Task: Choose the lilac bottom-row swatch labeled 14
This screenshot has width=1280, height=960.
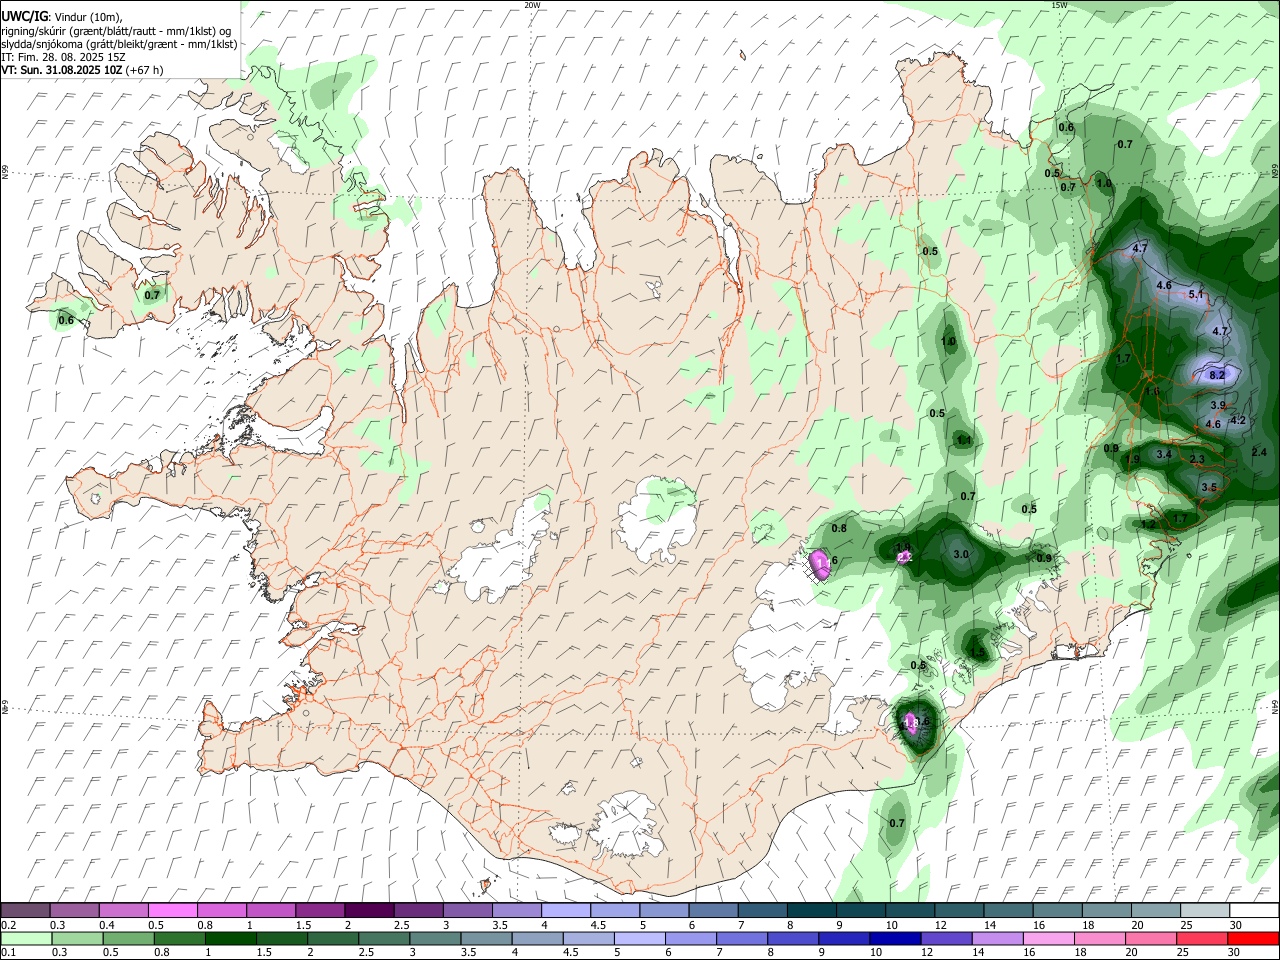Action: pyautogui.click(x=997, y=938)
